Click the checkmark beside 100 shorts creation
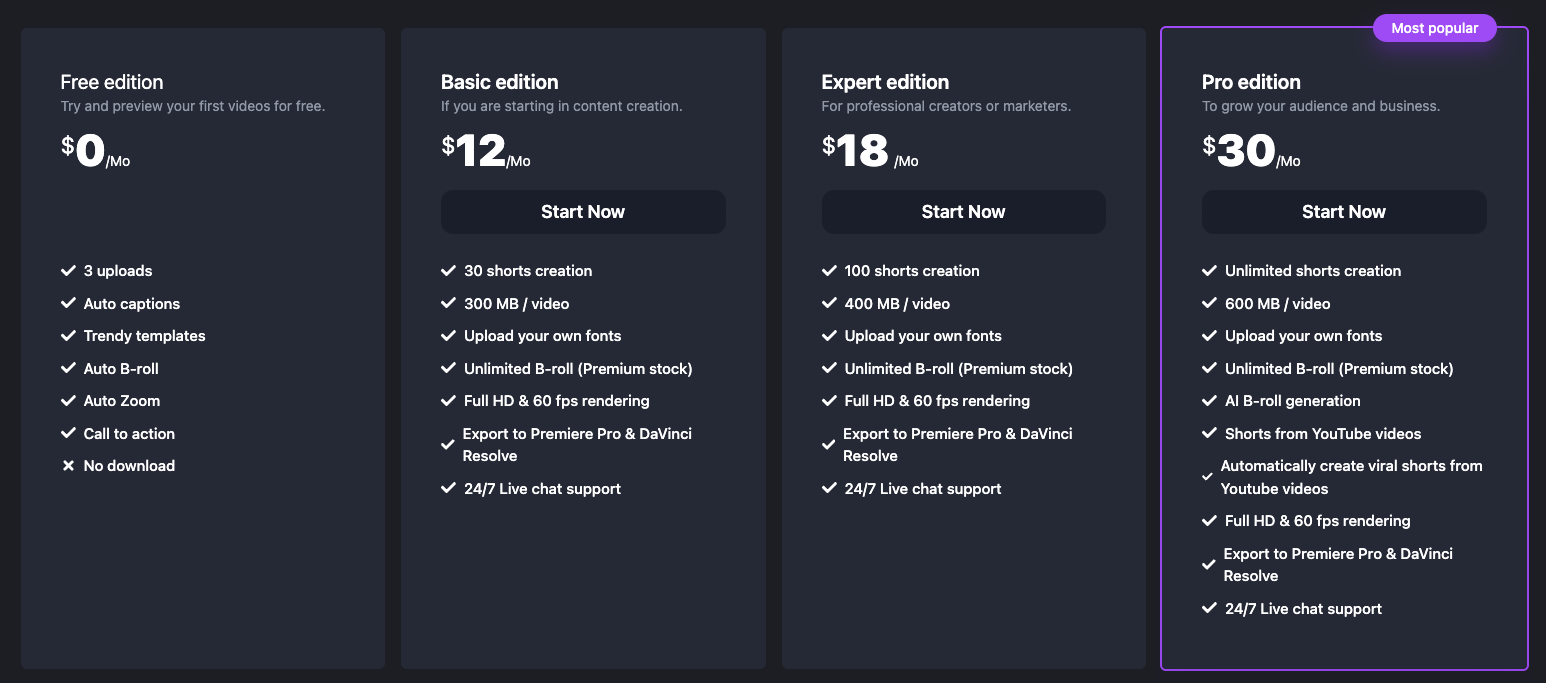Image resolution: width=1546 pixels, height=683 pixels. (x=829, y=271)
